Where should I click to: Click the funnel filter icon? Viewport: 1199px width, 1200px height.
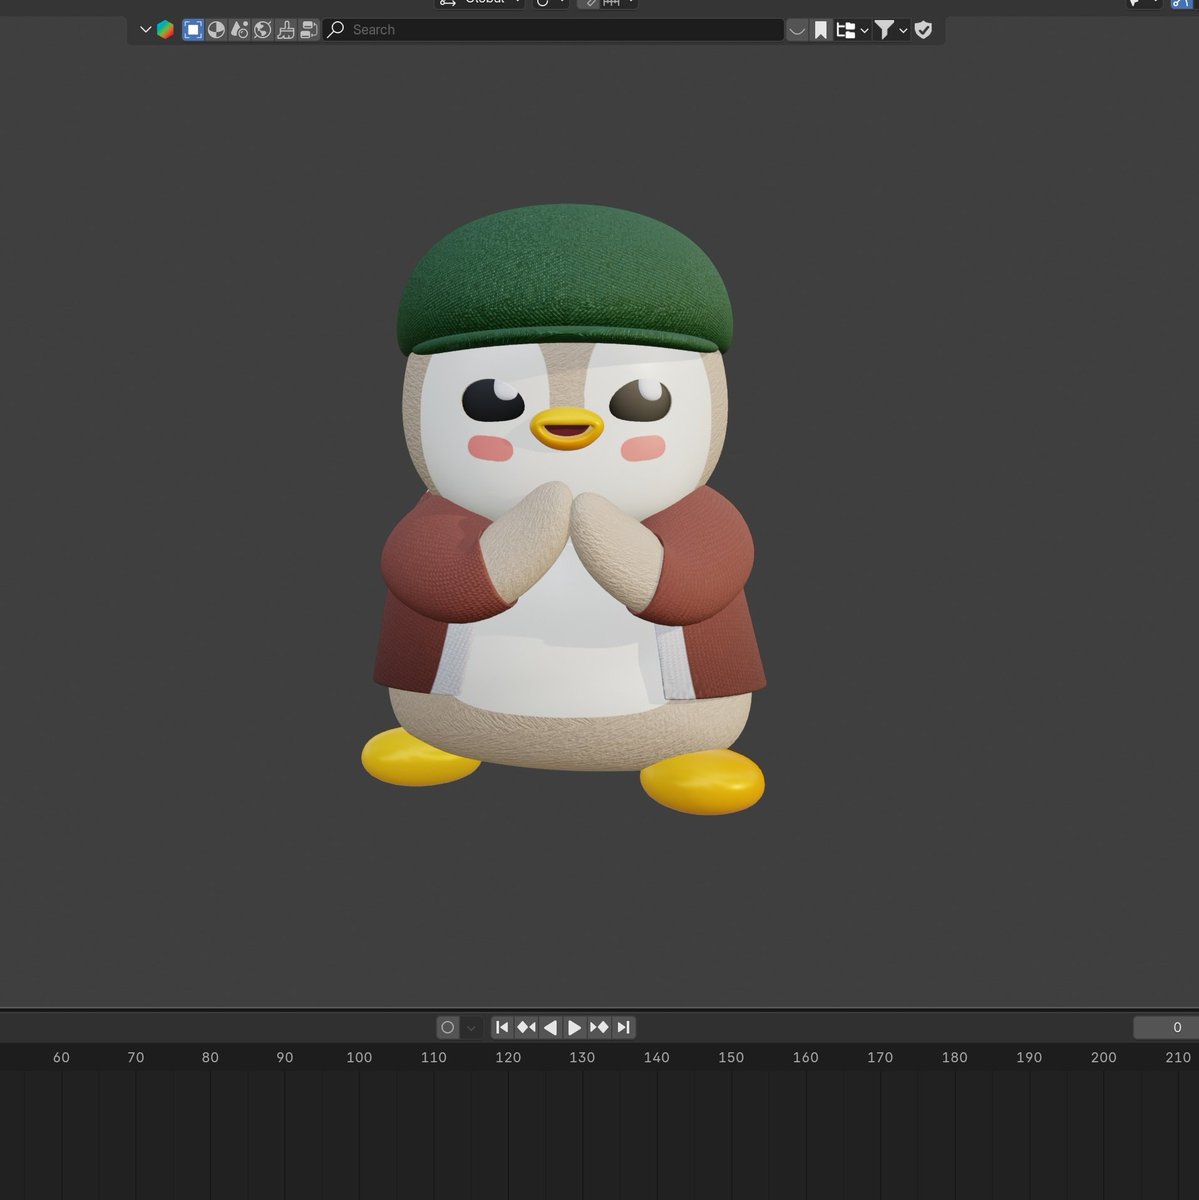pyautogui.click(x=884, y=30)
